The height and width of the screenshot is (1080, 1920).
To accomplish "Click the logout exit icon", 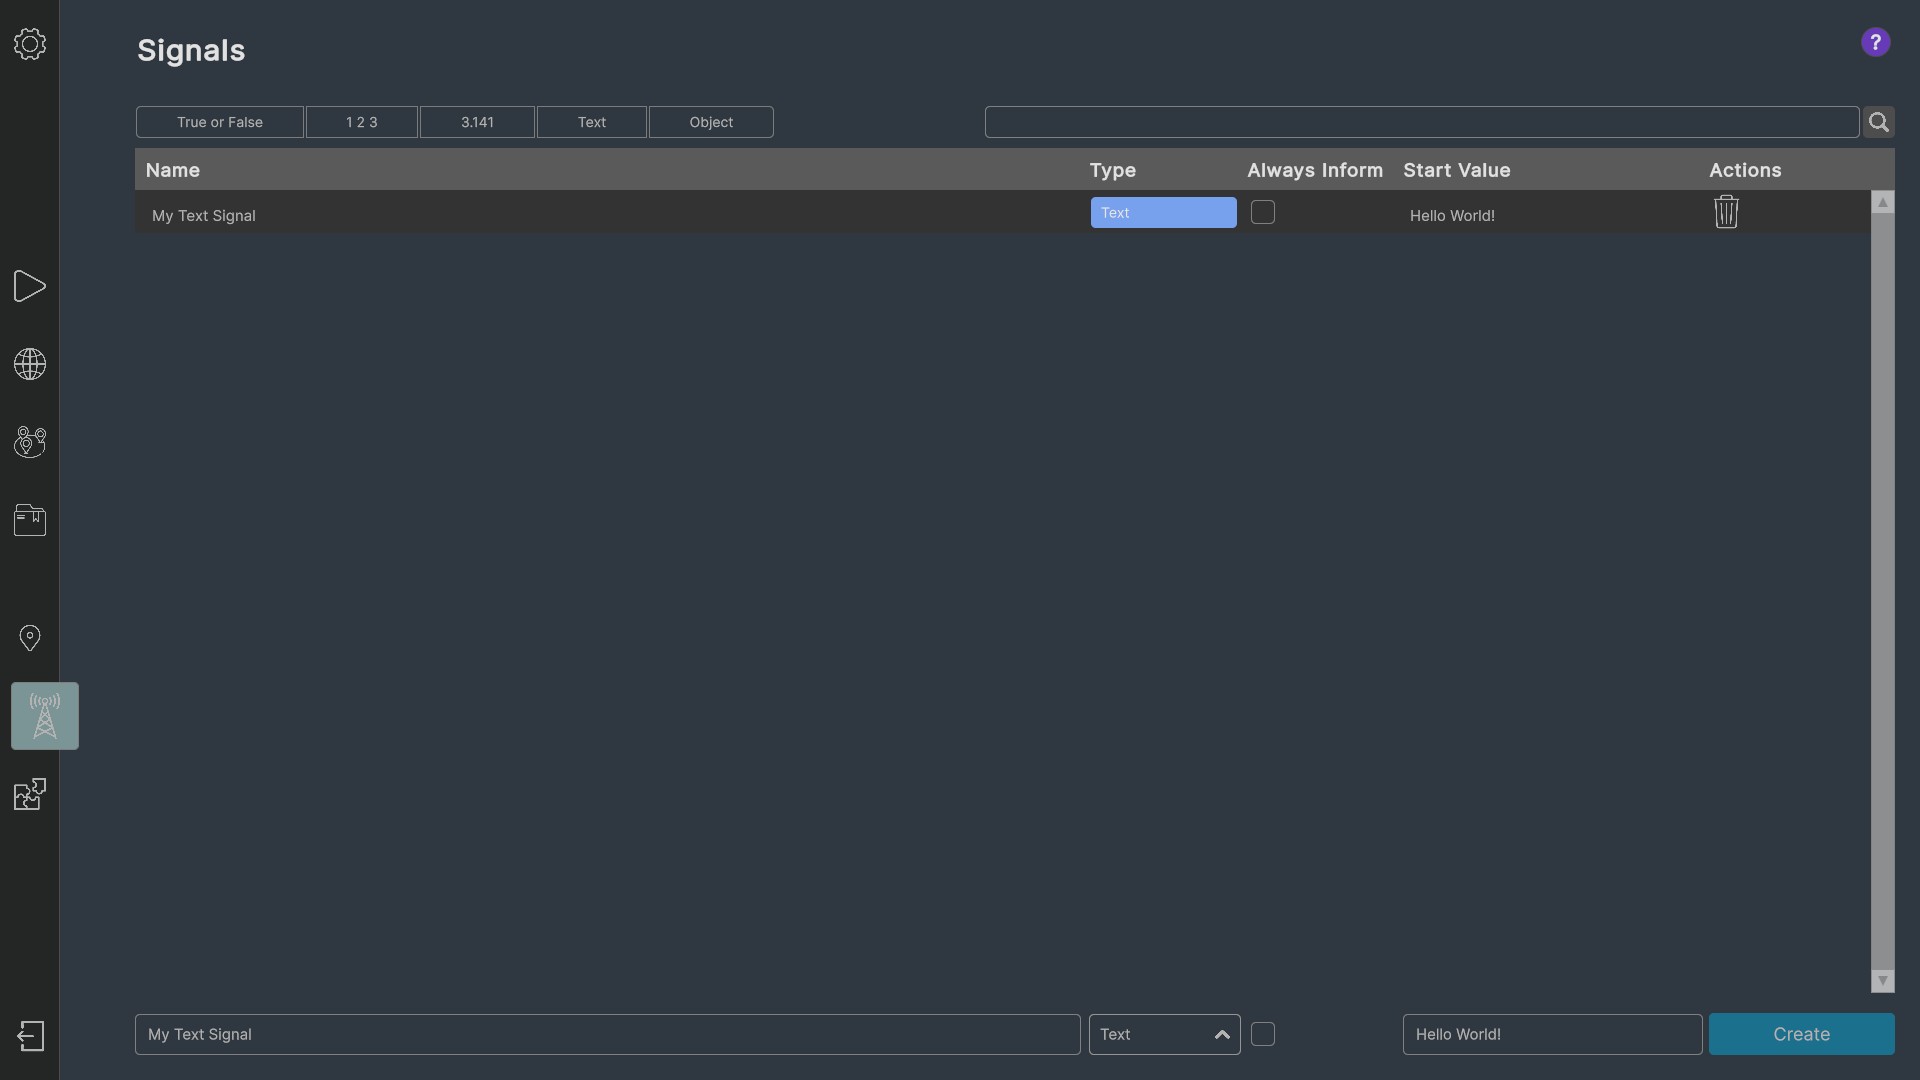I will pos(30,1036).
